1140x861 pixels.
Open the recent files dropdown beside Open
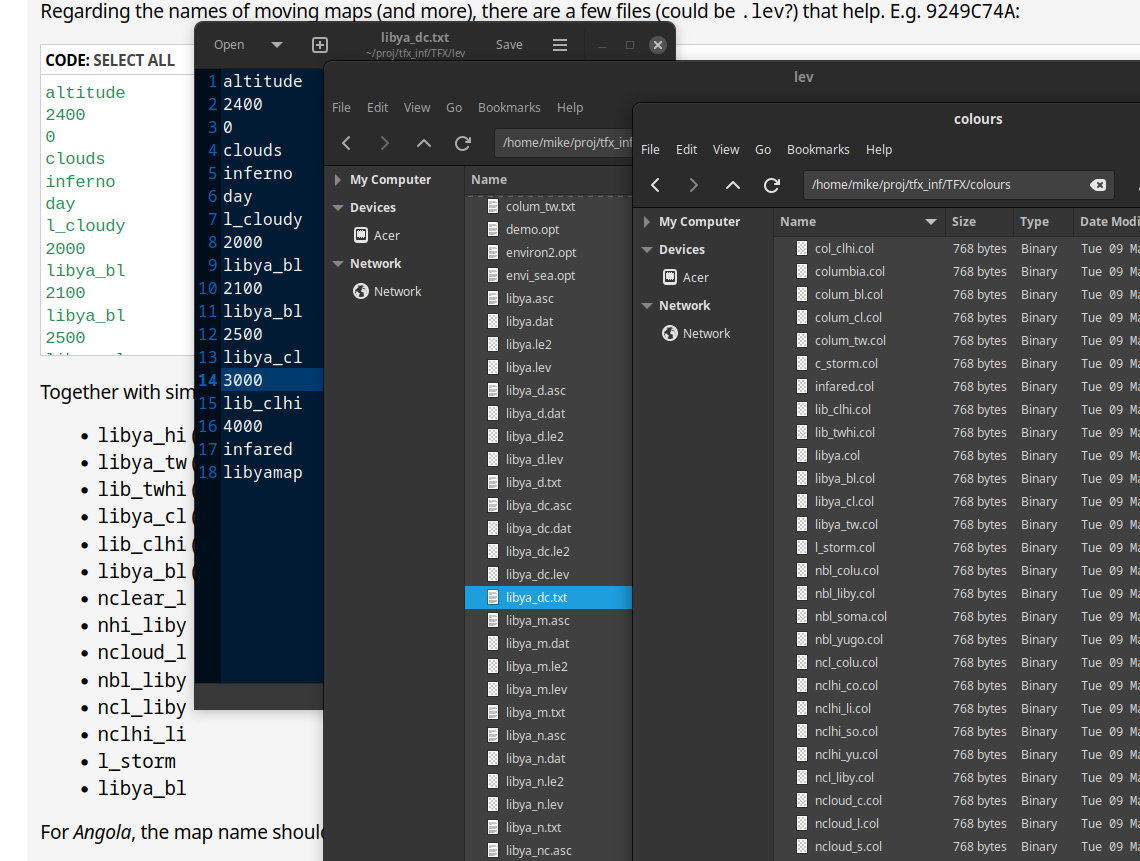pyautogui.click(x=277, y=45)
